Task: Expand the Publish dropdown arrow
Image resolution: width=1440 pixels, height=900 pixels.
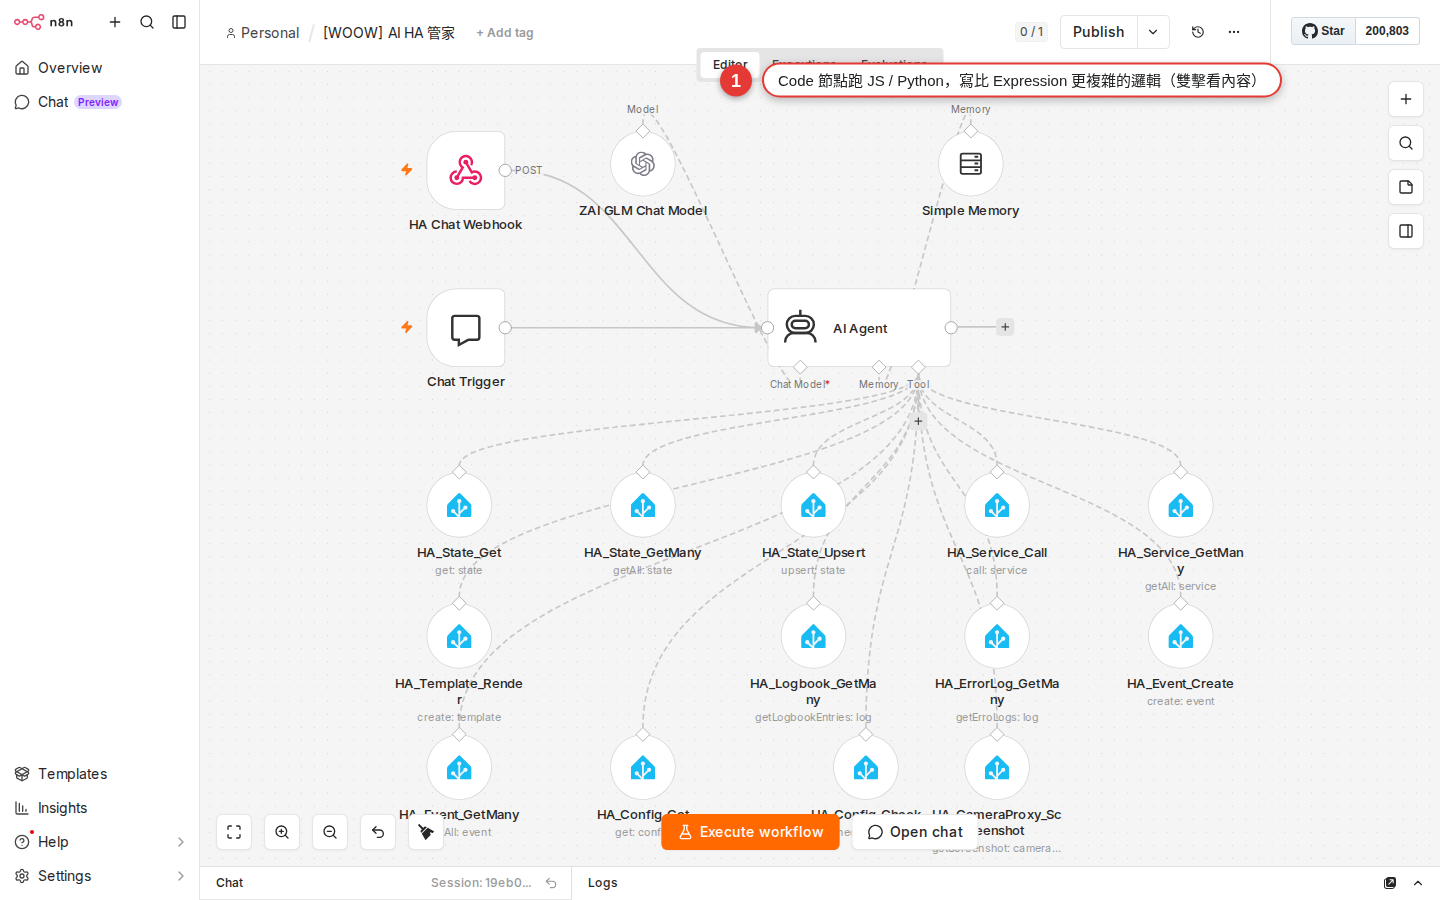Action: tap(1153, 32)
